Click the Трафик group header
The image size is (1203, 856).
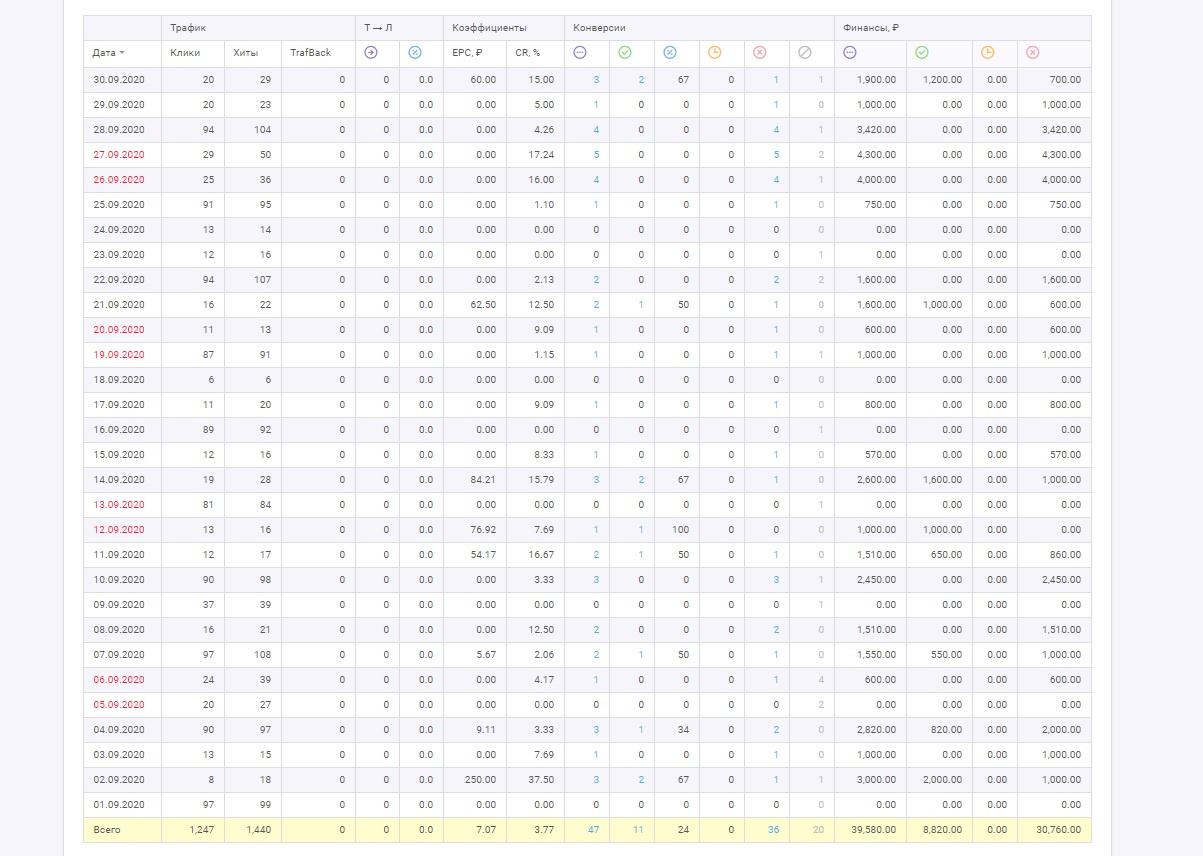(188, 28)
